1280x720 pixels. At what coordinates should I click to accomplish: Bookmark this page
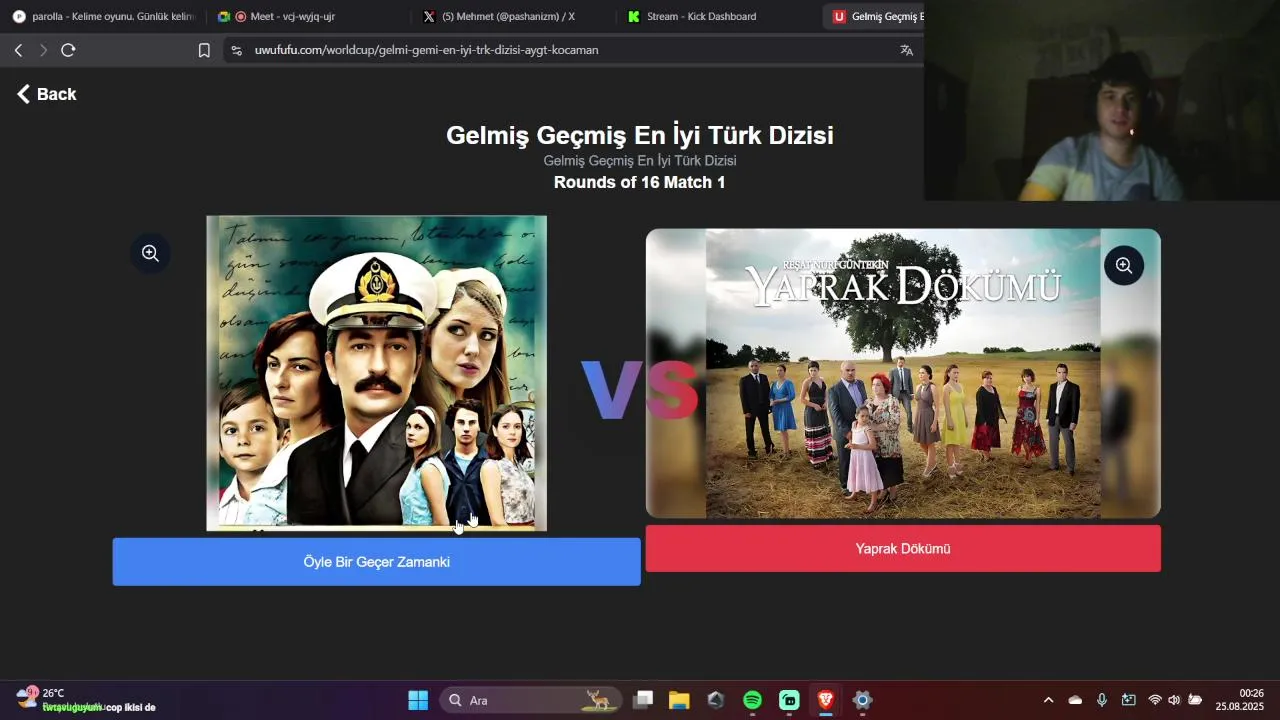click(204, 50)
